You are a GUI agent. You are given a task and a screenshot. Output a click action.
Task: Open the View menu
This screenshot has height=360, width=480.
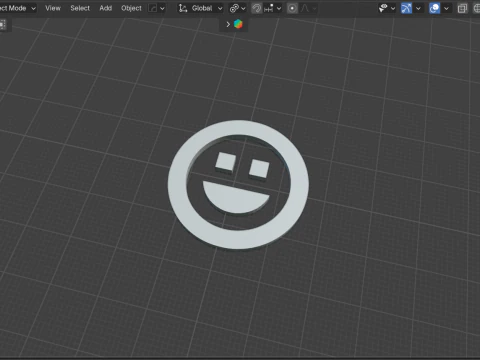coord(53,8)
